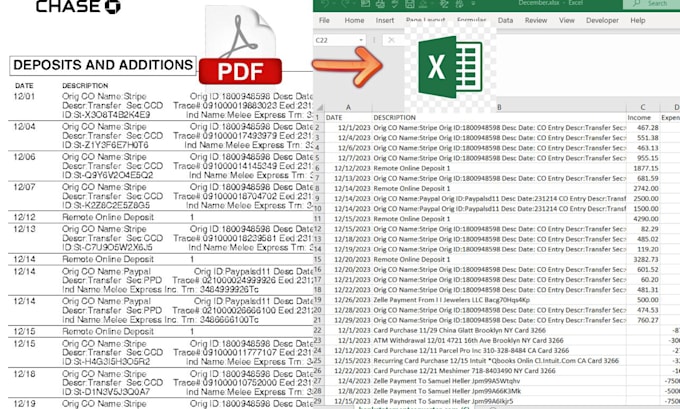Click the date cell '12/28/2023'

pos(348,310)
